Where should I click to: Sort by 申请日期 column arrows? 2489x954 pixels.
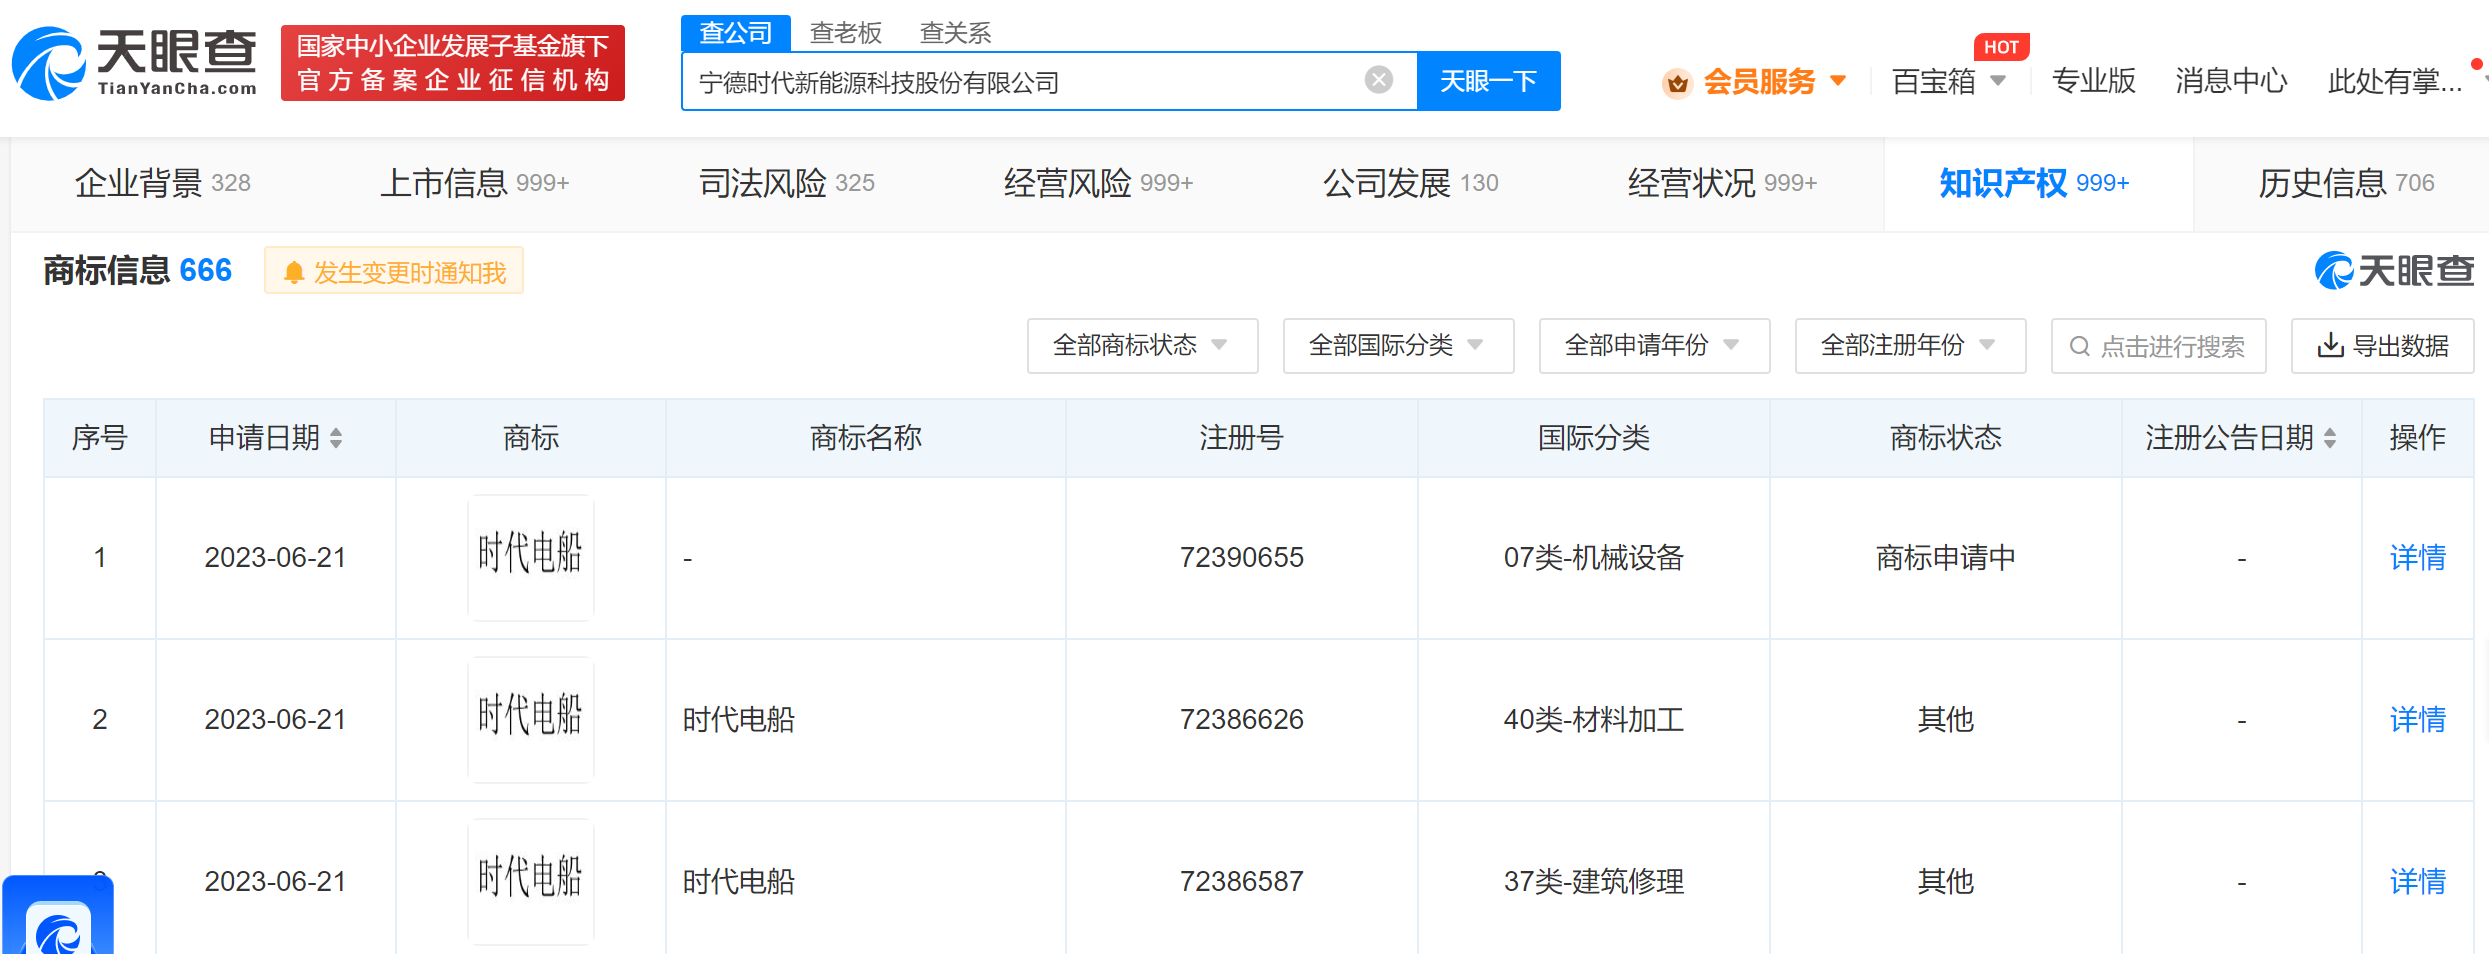tap(336, 438)
